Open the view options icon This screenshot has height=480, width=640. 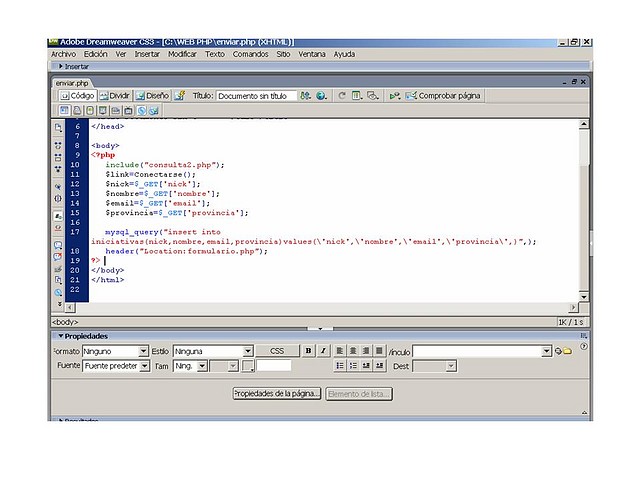(357, 96)
